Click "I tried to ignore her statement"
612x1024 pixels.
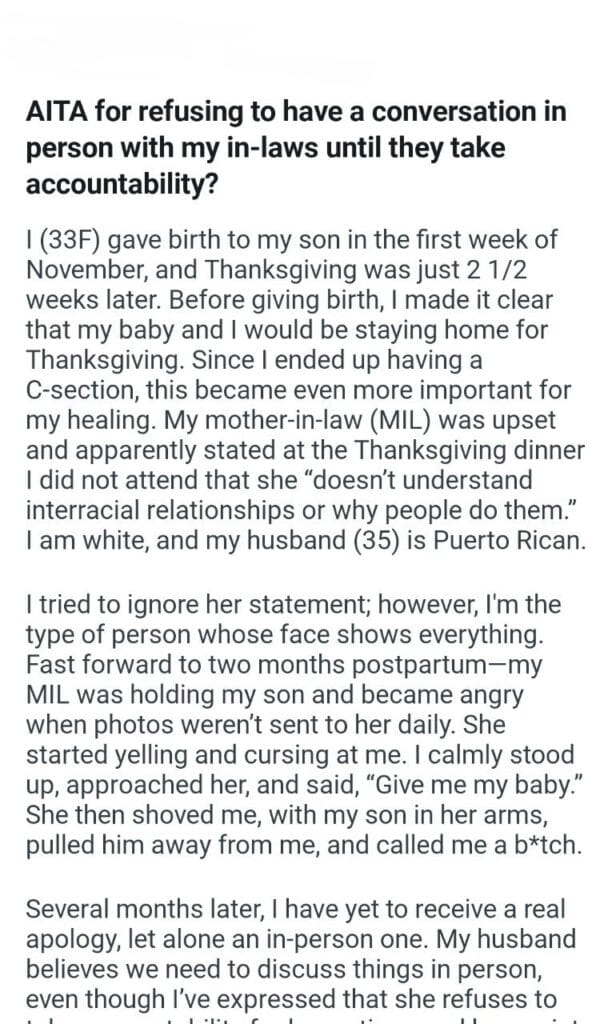click(x=159, y=605)
